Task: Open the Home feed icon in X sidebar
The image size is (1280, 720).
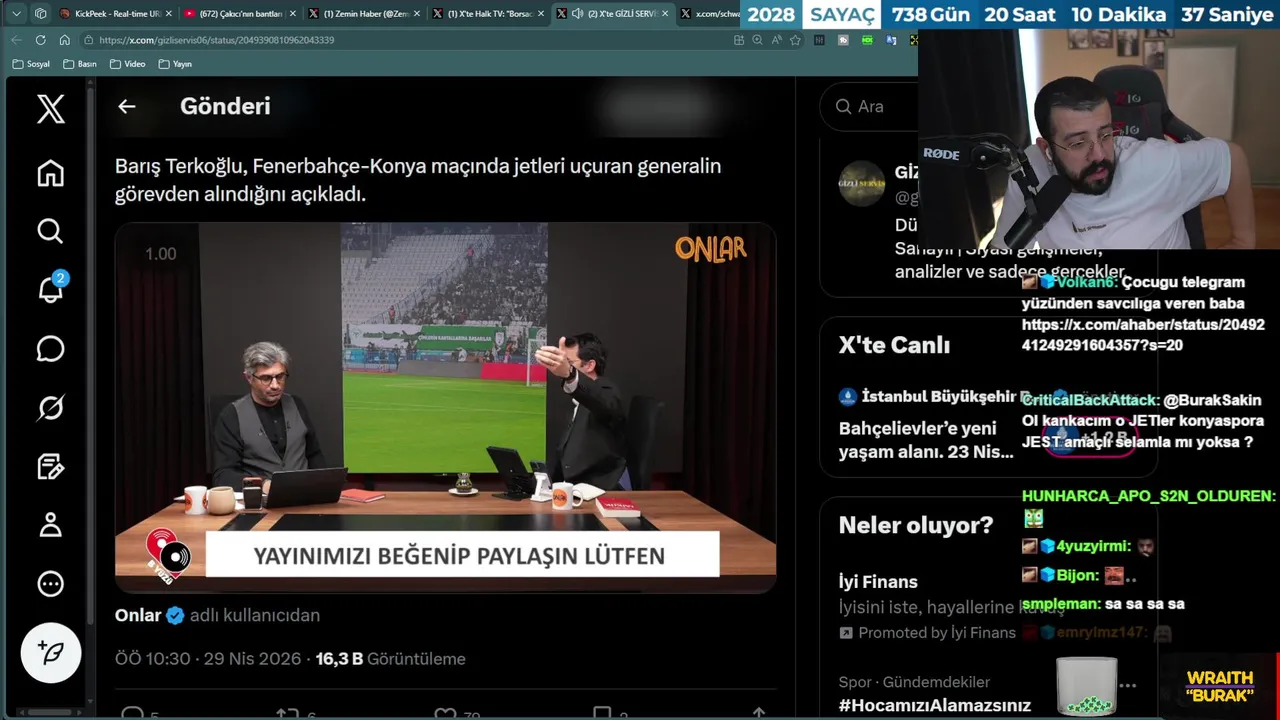Action: (51, 173)
